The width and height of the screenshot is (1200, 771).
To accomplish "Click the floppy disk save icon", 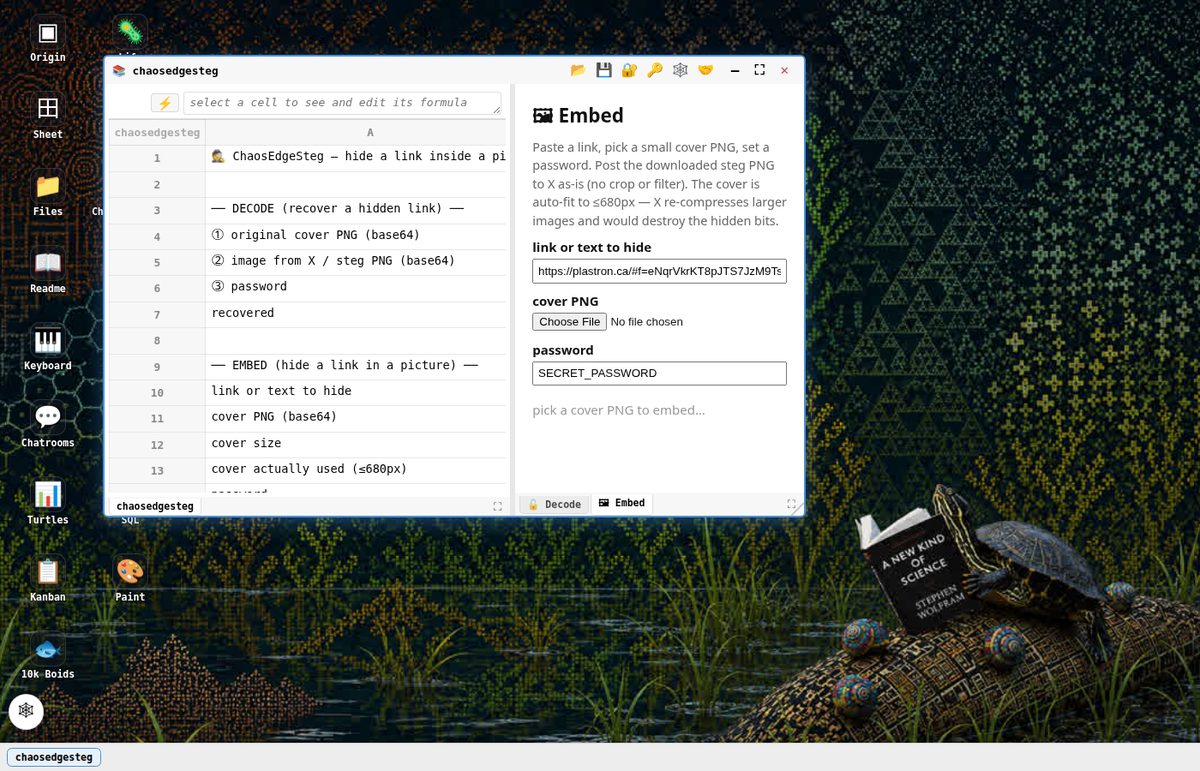I will [604, 70].
